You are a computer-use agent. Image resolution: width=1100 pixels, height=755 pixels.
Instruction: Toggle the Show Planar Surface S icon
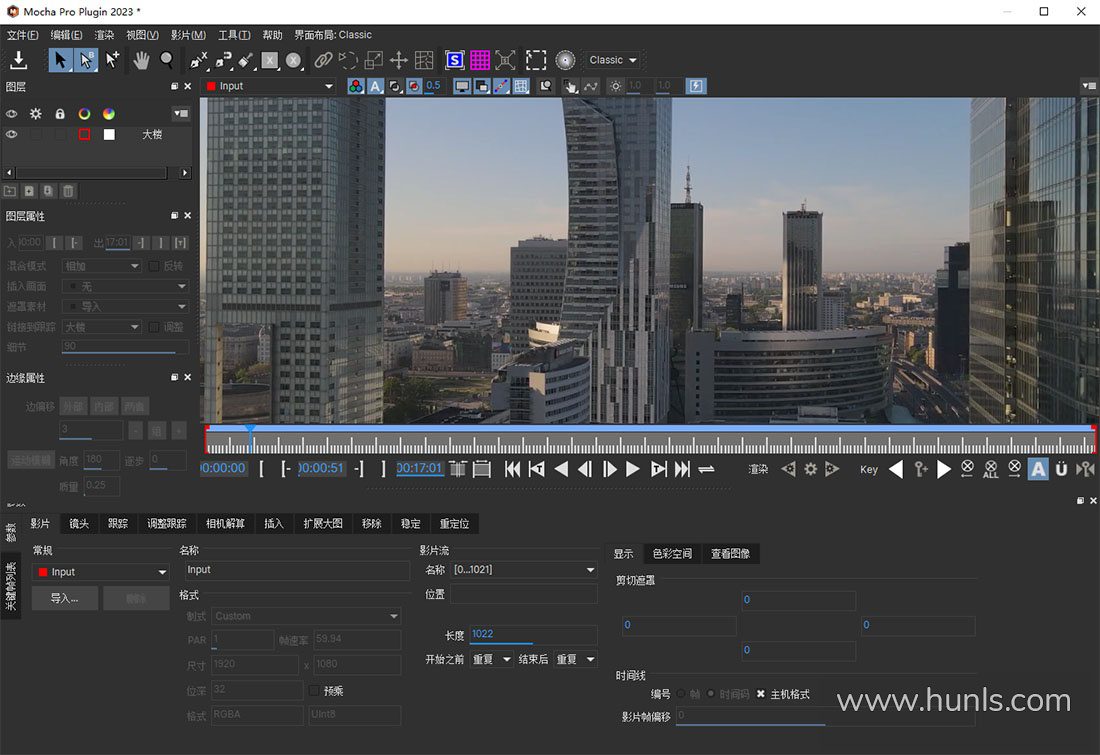click(x=455, y=60)
